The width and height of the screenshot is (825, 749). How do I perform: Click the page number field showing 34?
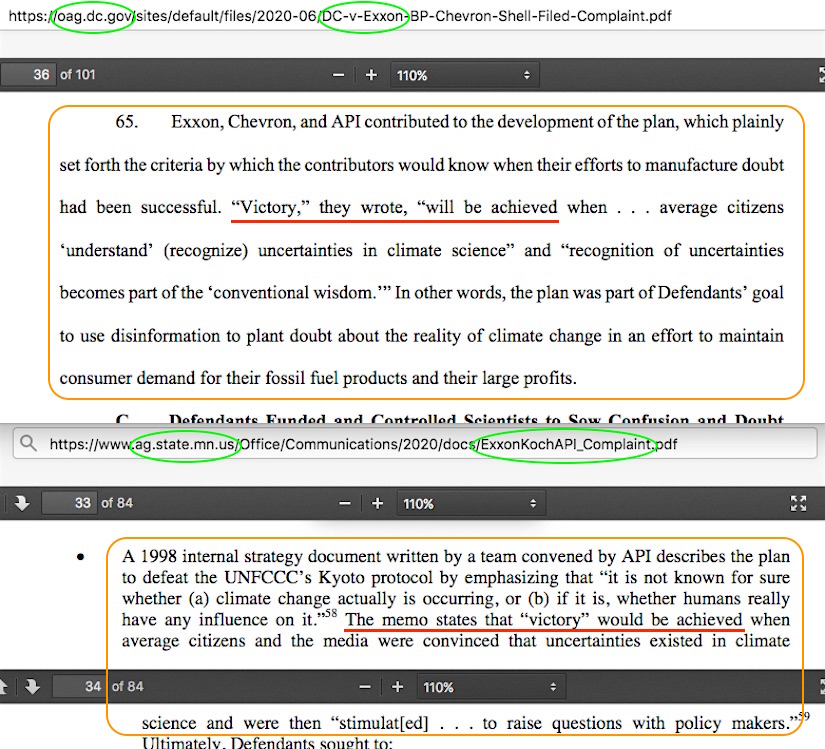pyautogui.click(x=80, y=687)
